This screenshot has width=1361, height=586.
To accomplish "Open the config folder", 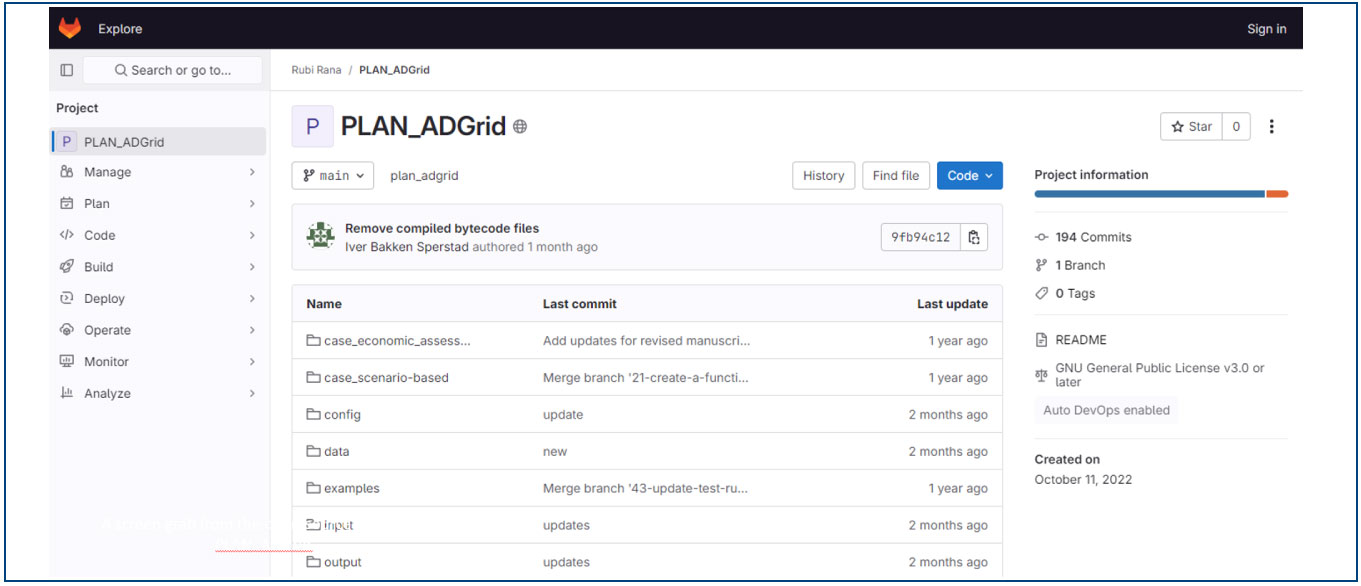I will (342, 415).
